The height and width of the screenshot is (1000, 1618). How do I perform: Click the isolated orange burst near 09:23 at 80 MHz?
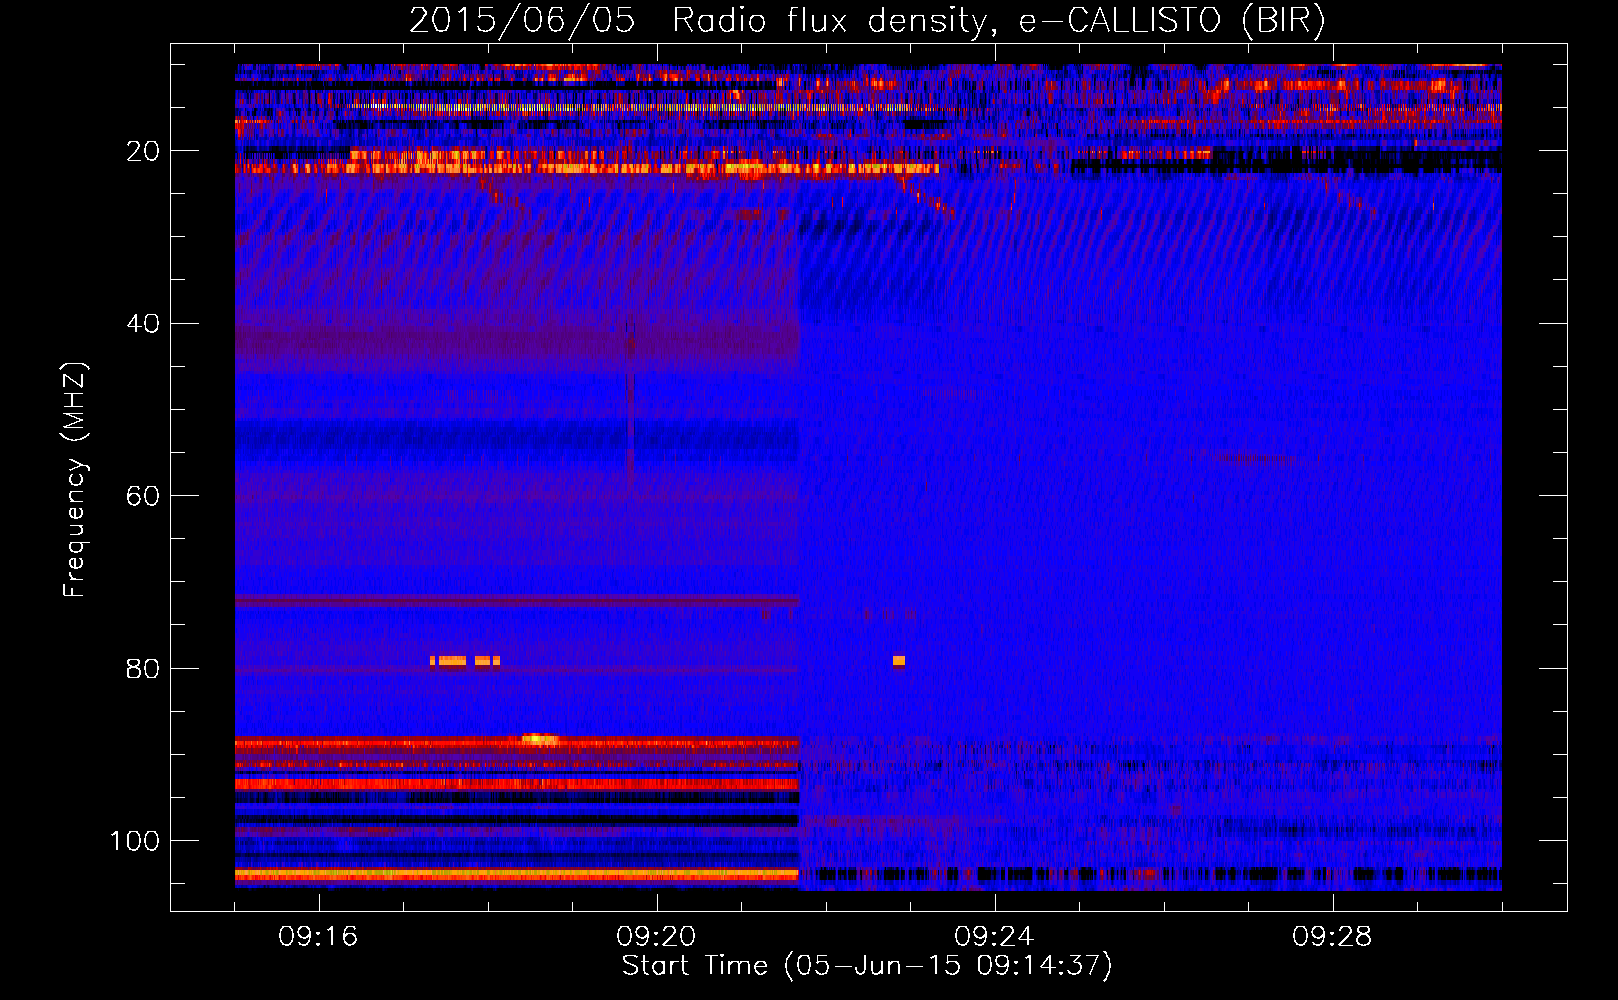(899, 661)
